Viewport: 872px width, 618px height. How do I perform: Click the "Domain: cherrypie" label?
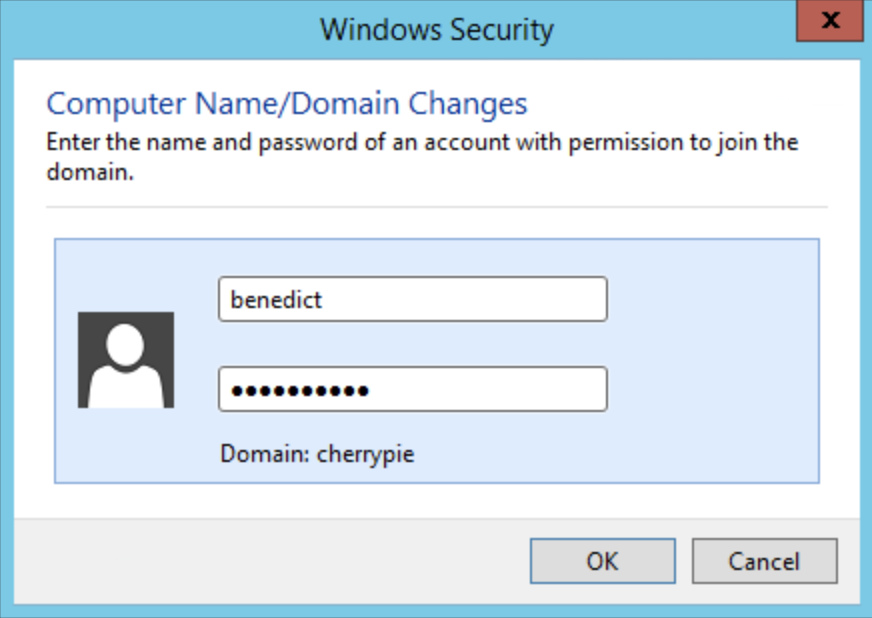click(x=317, y=454)
